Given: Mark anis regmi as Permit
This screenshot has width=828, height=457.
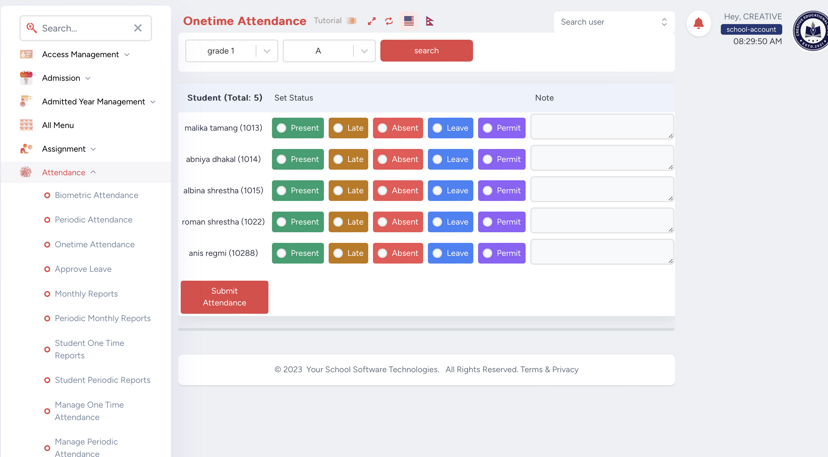Looking at the screenshot, I should click(x=502, y=253).
